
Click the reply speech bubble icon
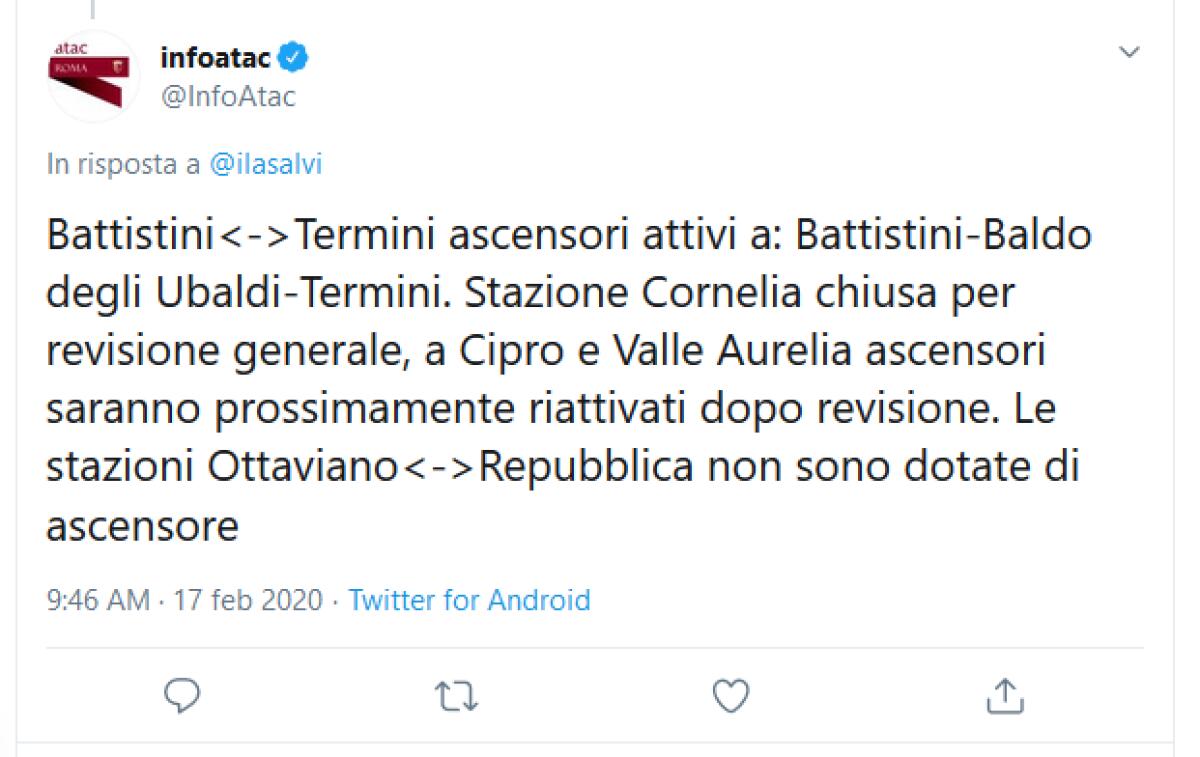[183, 696]
